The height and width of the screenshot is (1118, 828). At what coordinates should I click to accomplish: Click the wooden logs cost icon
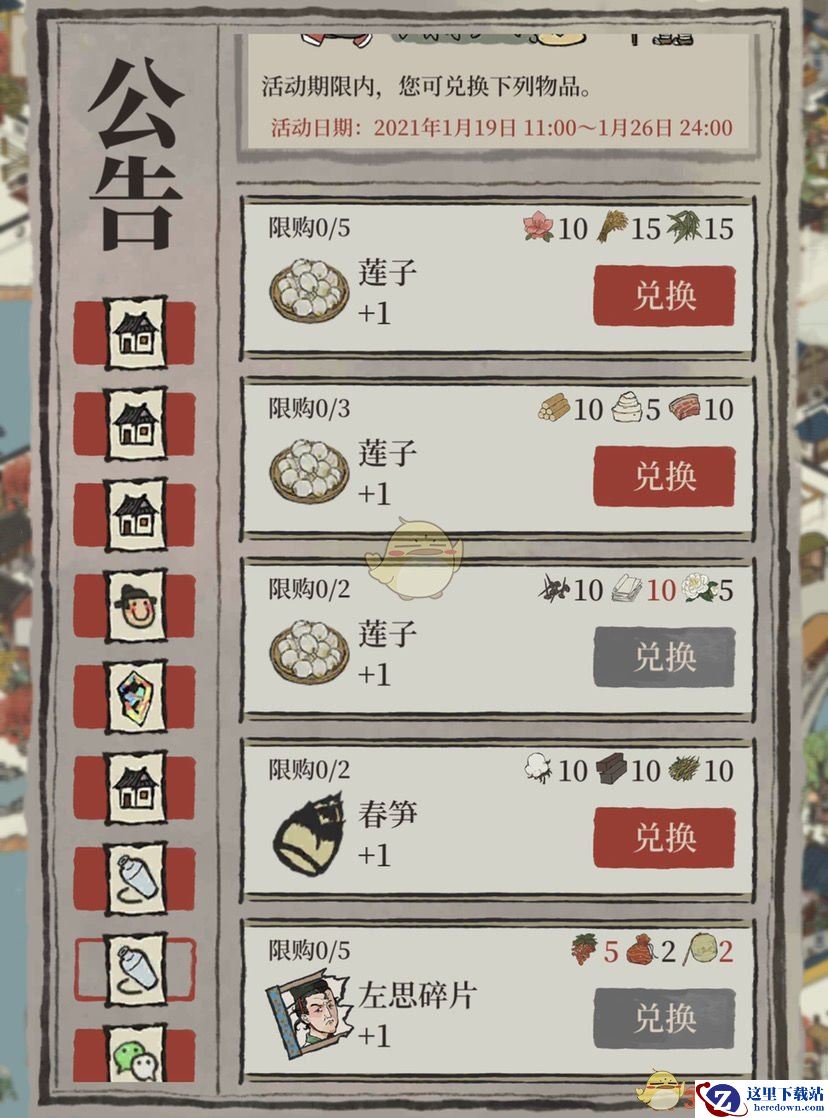553,408
